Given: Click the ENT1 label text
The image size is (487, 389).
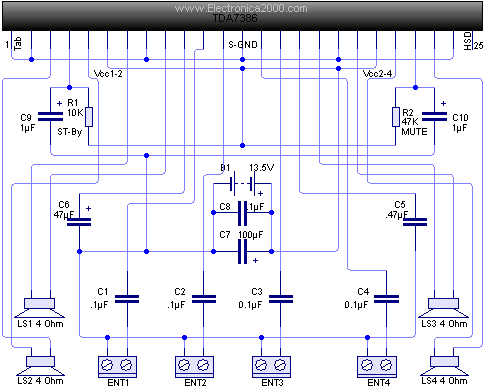Looking at the screenshot, I should [x=118, y=383].
